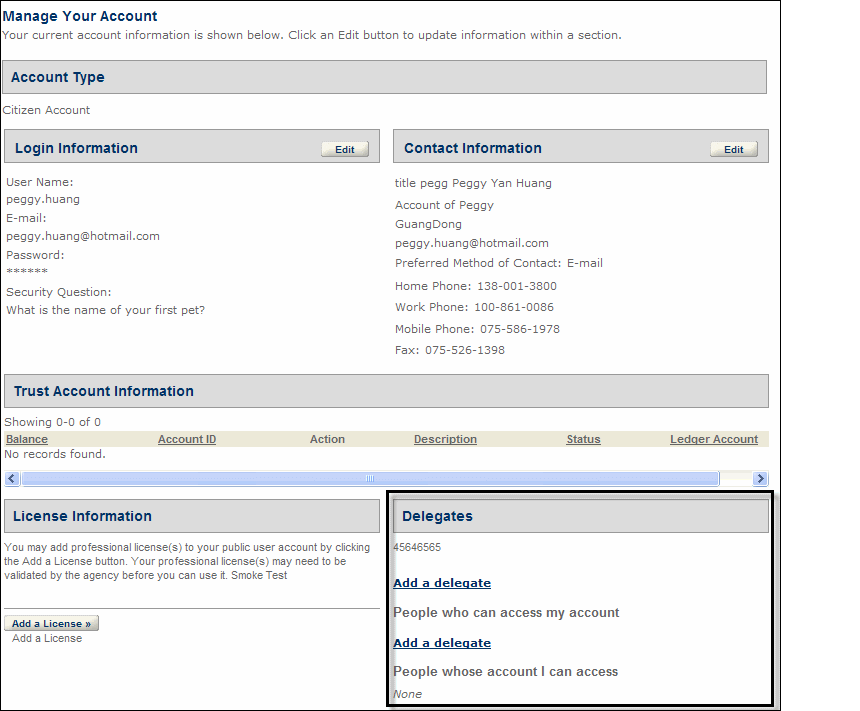Click the left arrow of horizontal scrollbar
This screenshot has height=711, width=860.
click(x=12, y=479)
